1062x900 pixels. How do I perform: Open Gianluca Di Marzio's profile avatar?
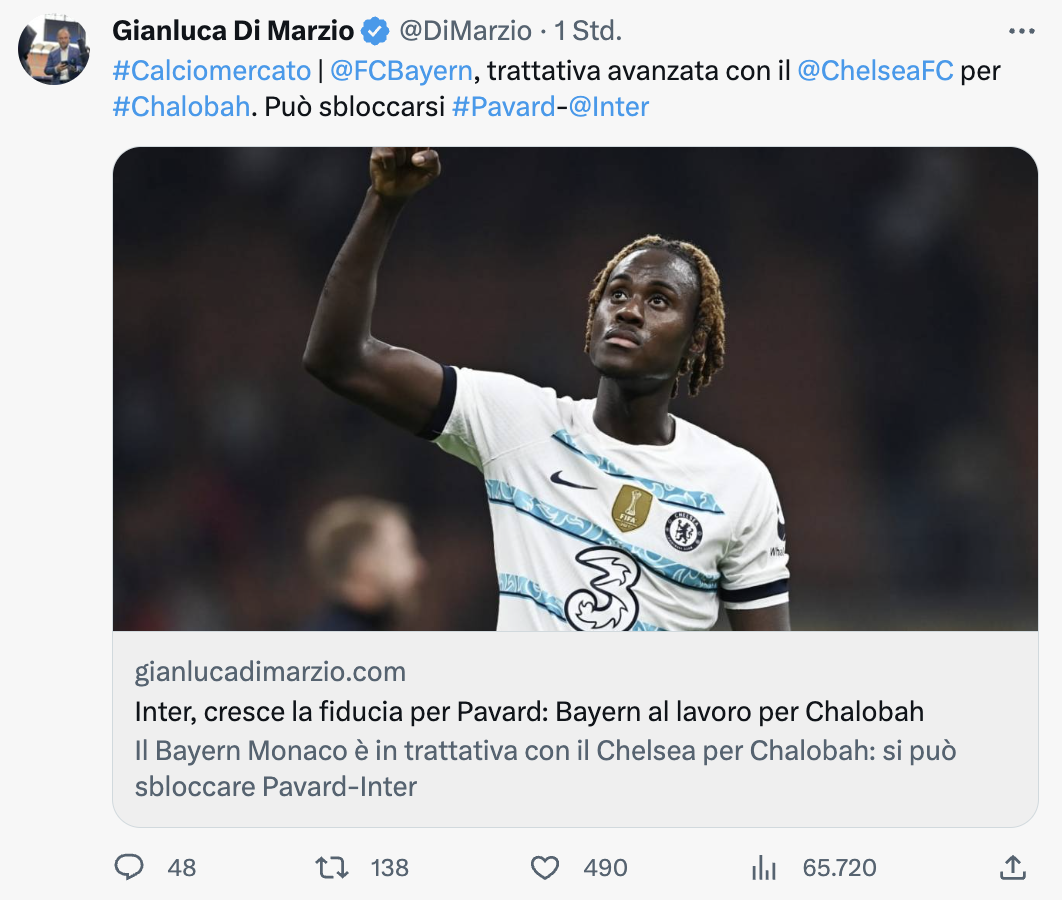point(54,49)
